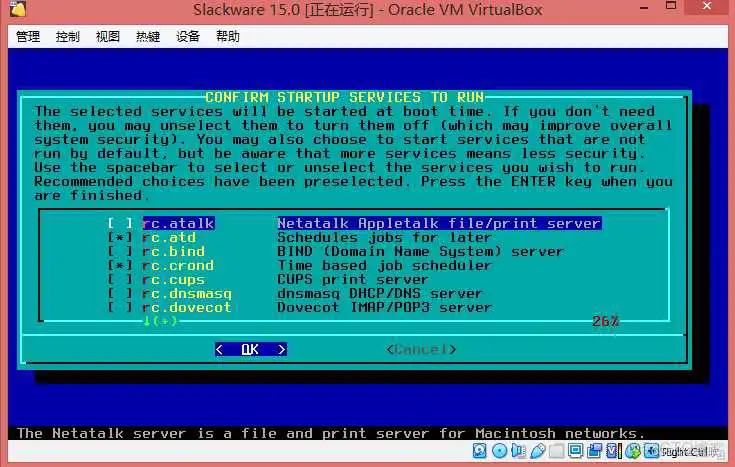Open the 管理 menu

28,37
